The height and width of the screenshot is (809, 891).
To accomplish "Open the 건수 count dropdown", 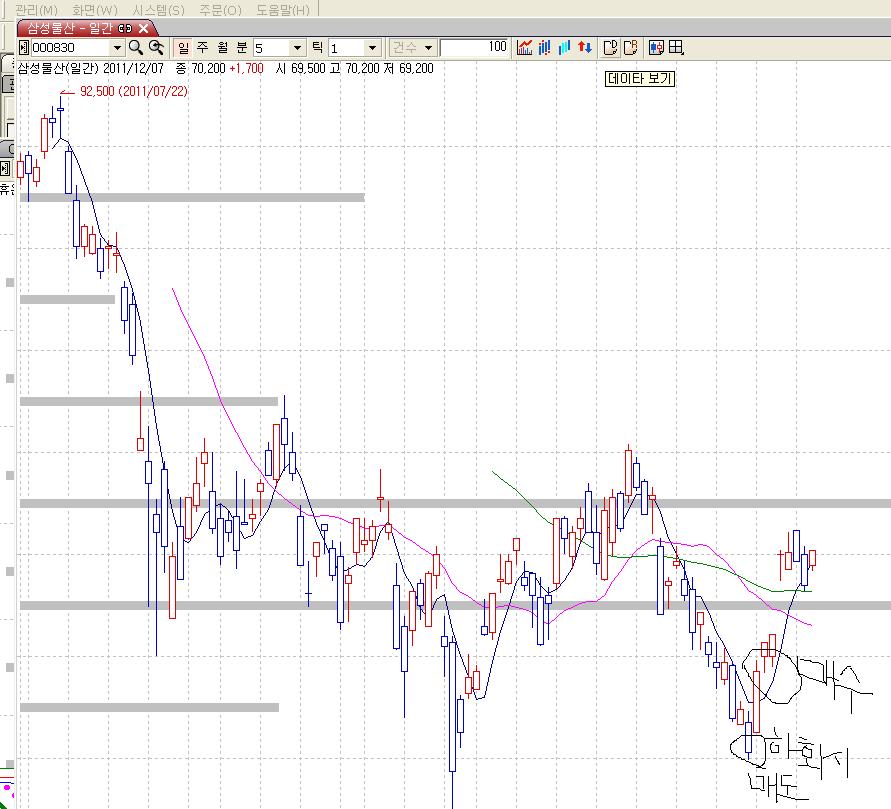I will (x=413, y=47).
